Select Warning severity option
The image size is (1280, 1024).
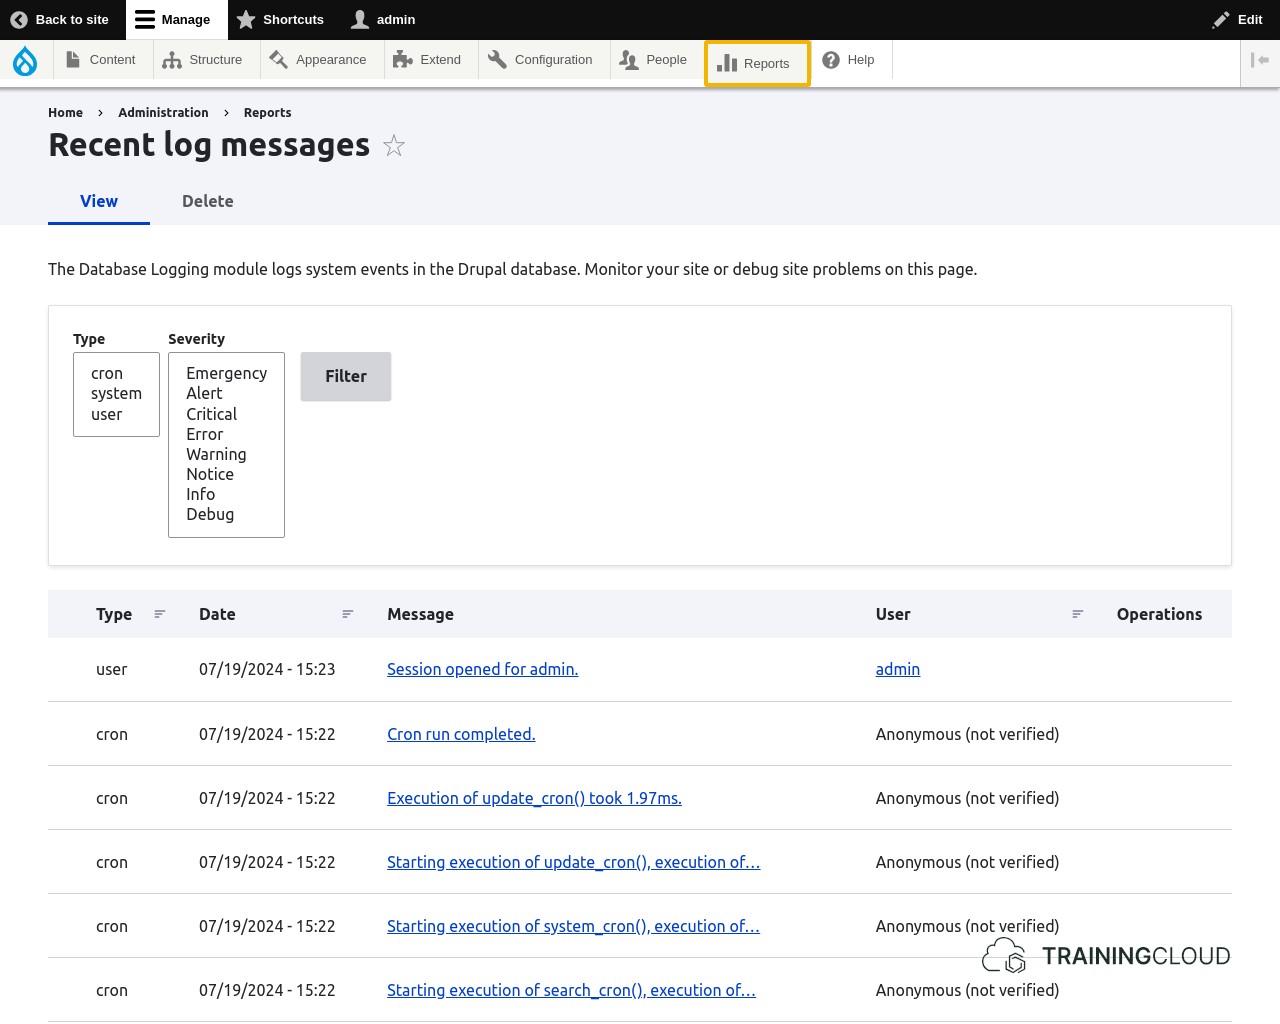pos(226,454)
